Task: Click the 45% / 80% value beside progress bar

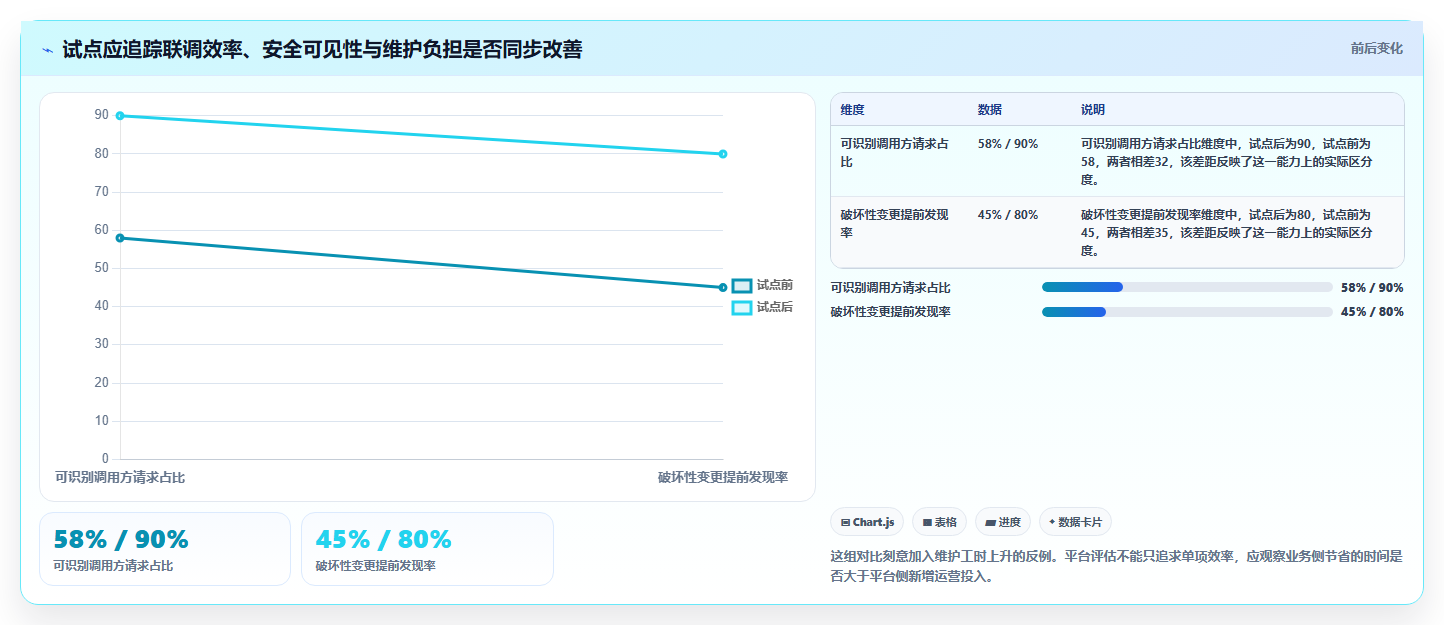Action: [1372, 312]
